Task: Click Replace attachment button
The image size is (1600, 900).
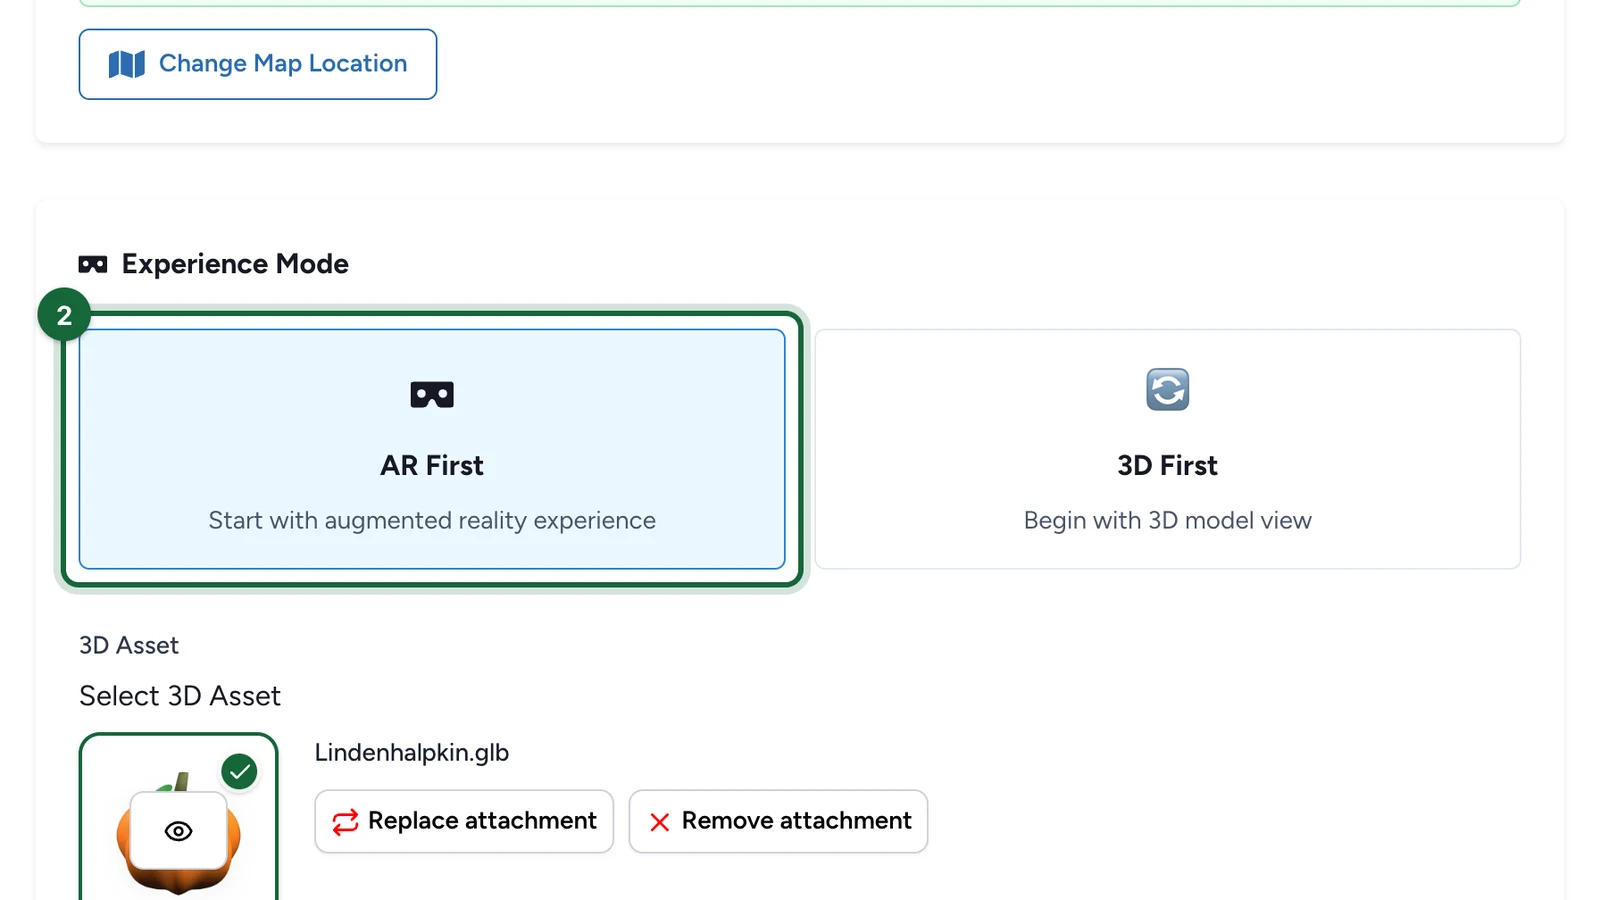Action: click(x=464, y=821)
